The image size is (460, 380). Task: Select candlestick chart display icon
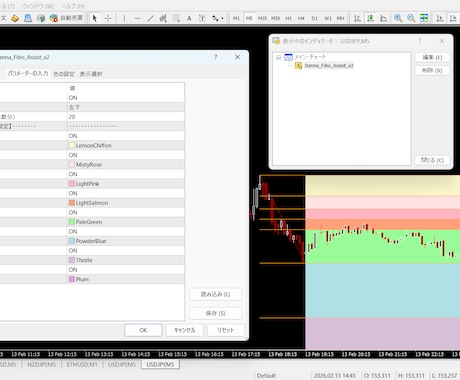370,18
